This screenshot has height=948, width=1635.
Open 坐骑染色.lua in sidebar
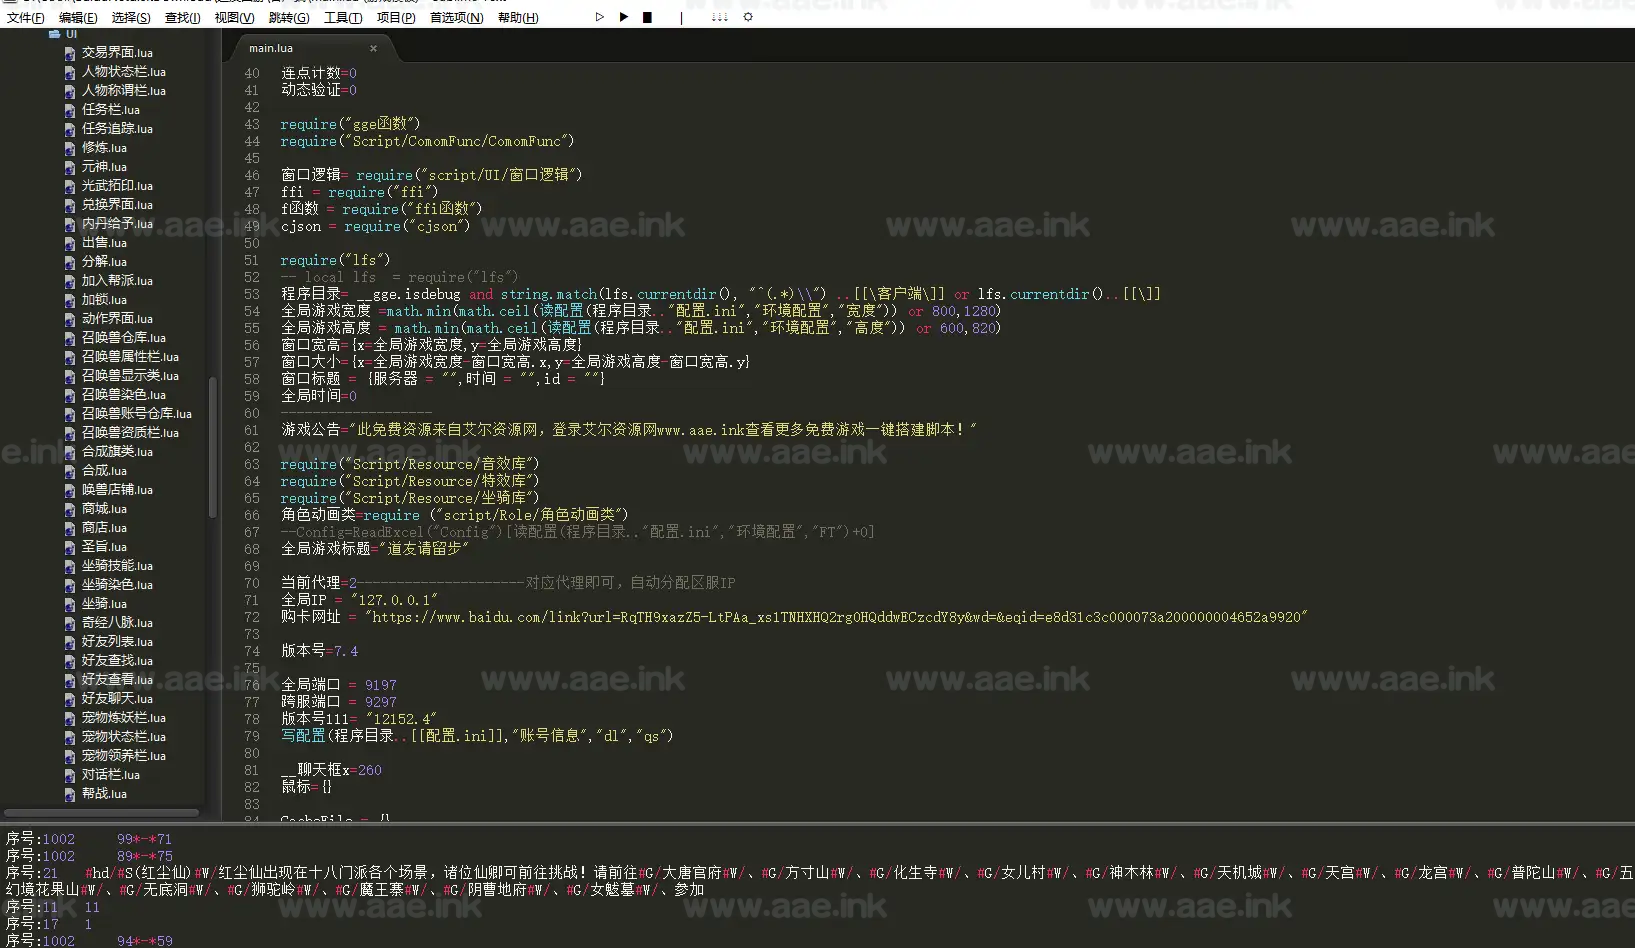[x=117, y=585]
